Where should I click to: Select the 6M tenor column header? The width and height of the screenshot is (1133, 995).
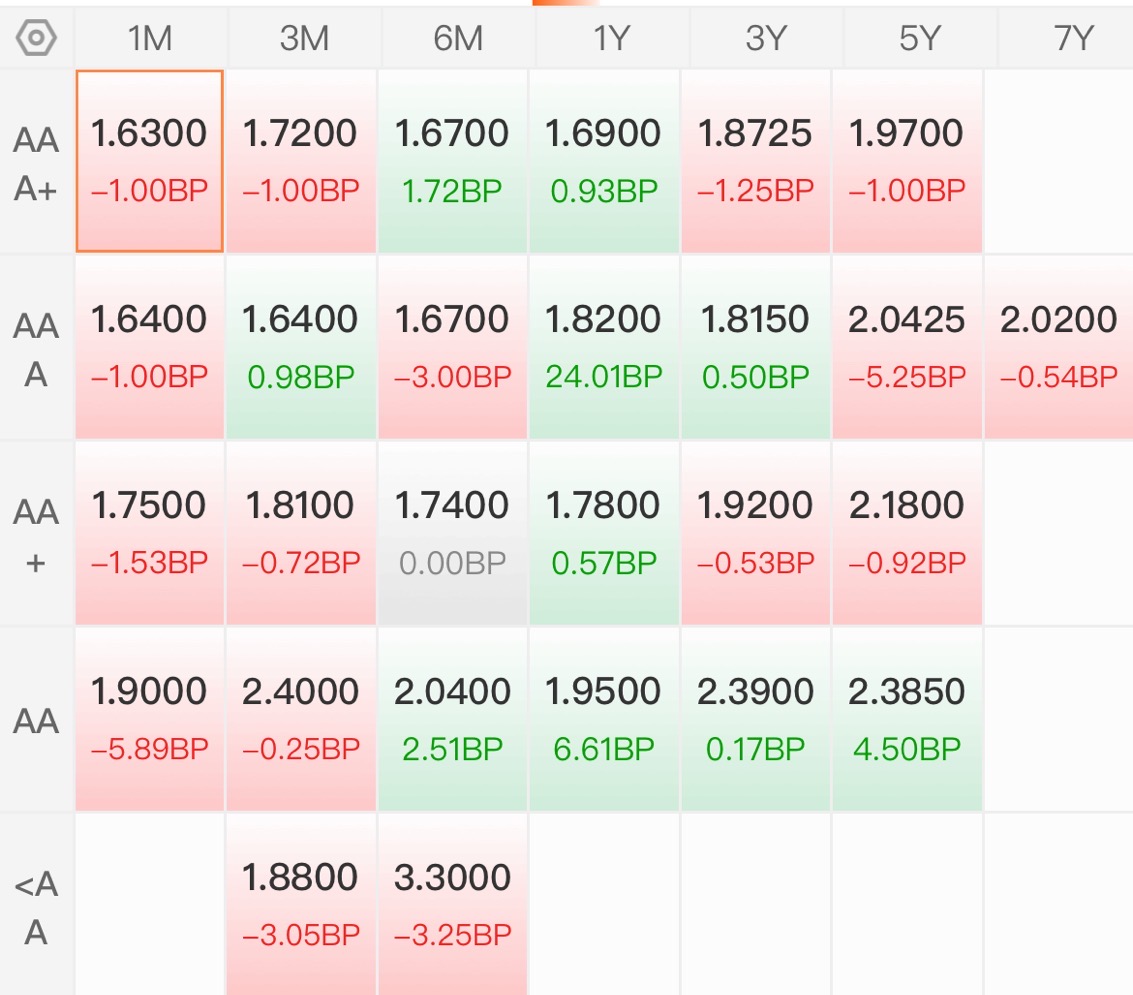pyautogui.click(x=458, y=38)
